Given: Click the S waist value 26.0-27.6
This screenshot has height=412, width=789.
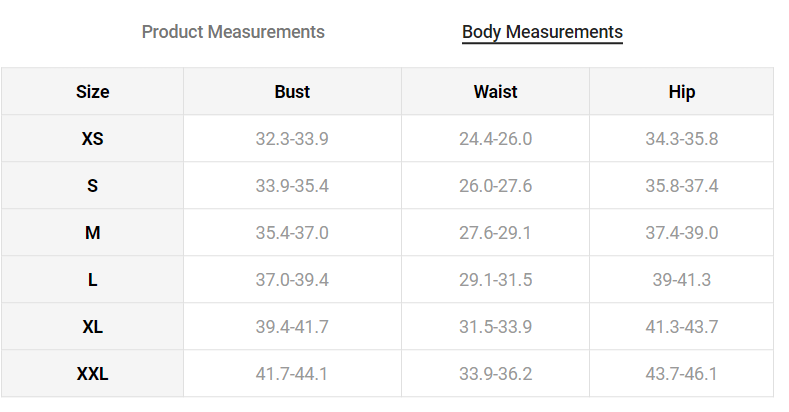Looking at the screenshot, I should (495, 186).
